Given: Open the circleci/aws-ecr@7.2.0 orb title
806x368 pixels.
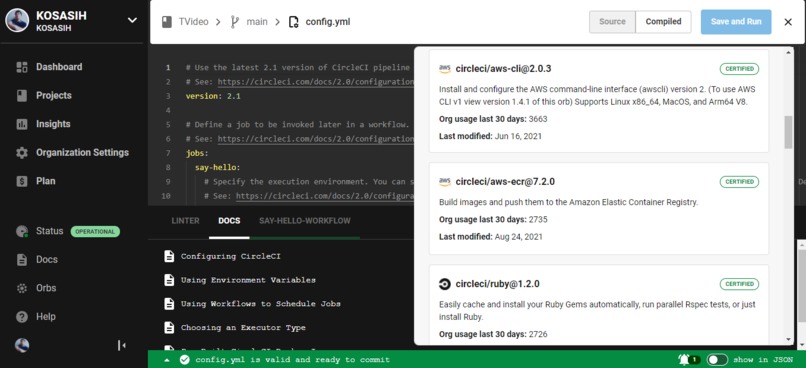Looking at the screenshot, I should click(x=505, y=182).
